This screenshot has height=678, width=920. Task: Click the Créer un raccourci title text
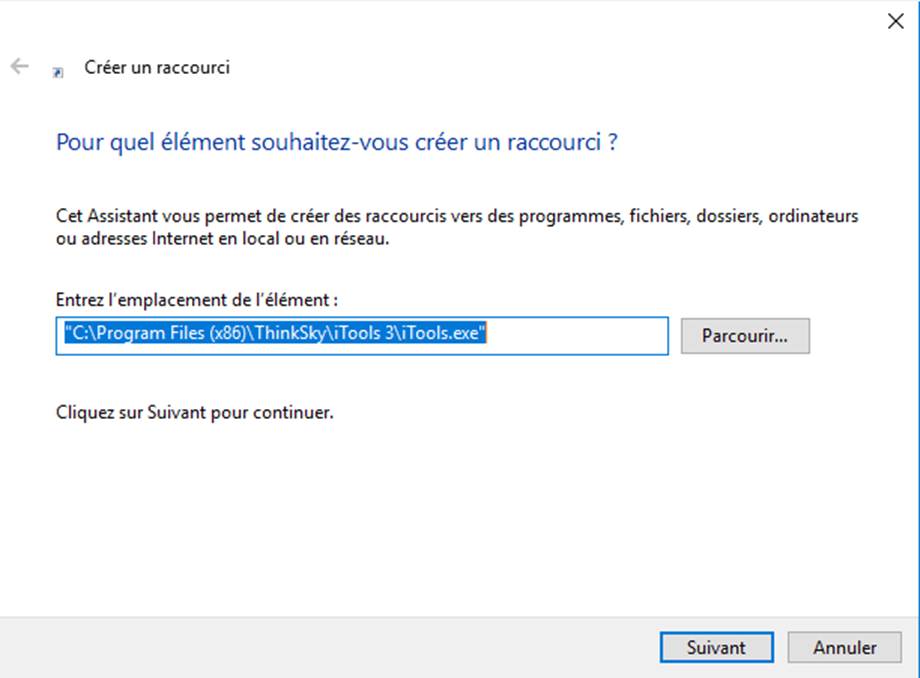[157, 67]
